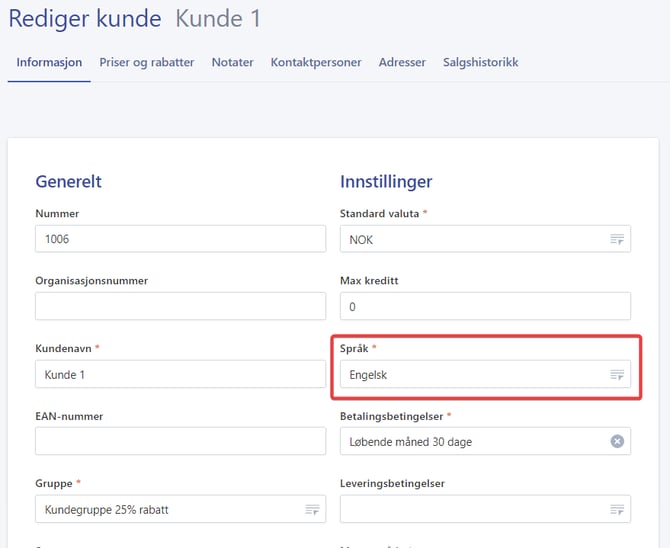The width and height of the screenshot is (670, 548).
Task: Select the Adresser tab
Action: (x=402, y=62)
